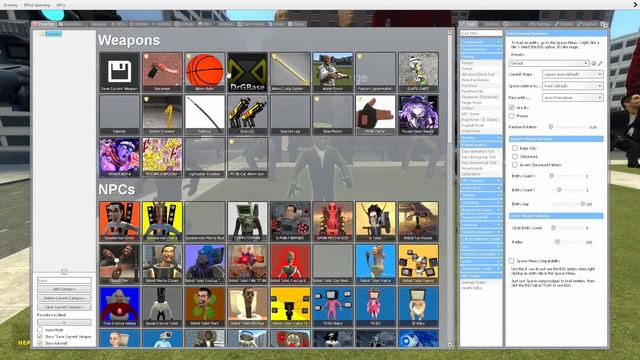Screen dimensions: 640x360
Task: Enable the Auto Mode checkbox
Action: (x=40, y=330)
